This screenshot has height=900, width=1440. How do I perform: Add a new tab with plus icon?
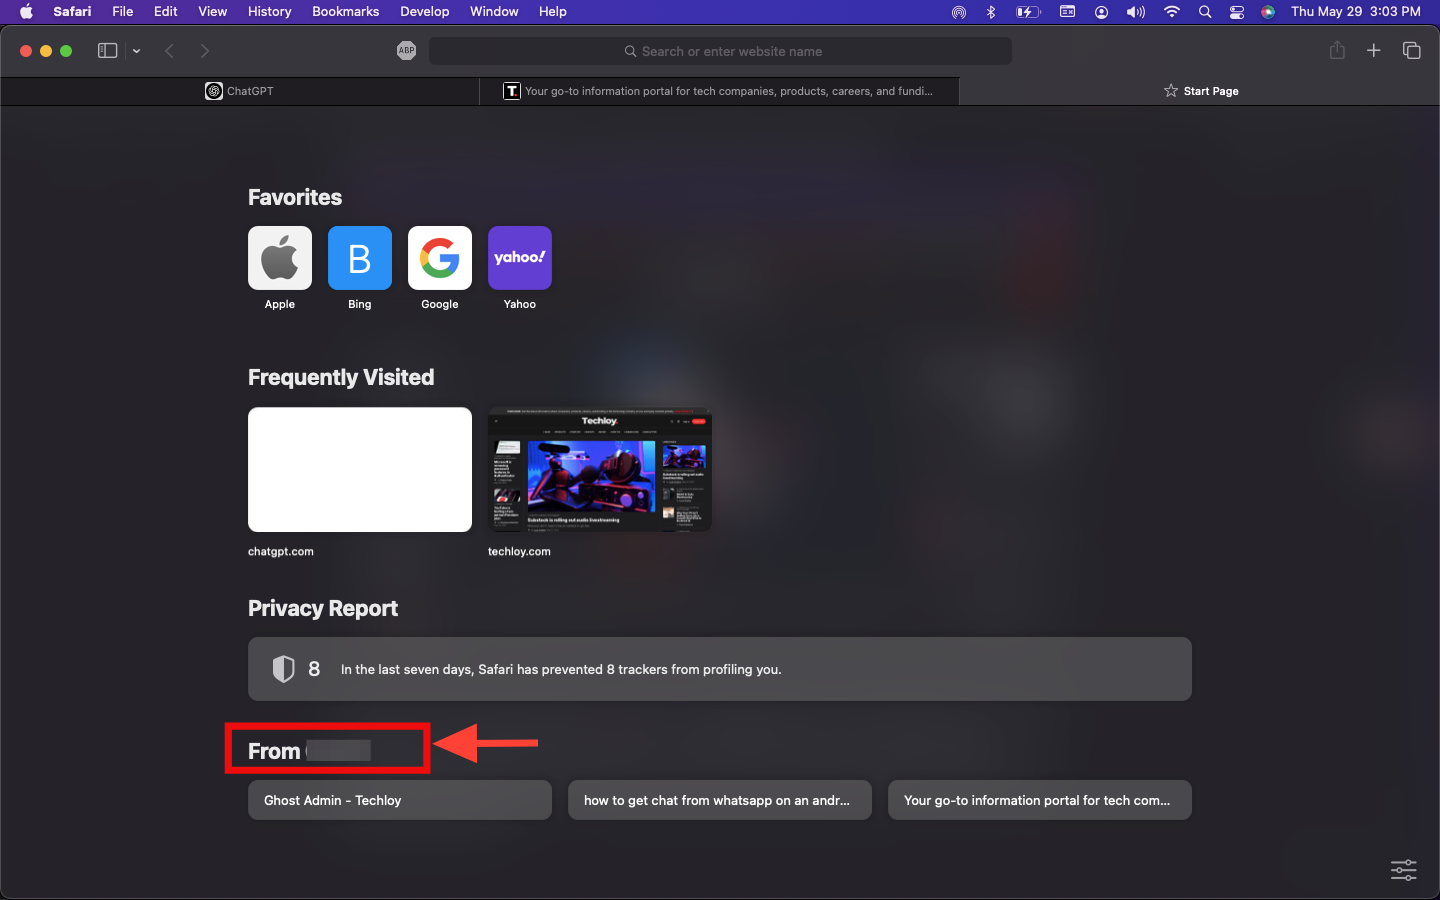(x=1374, y=50)
